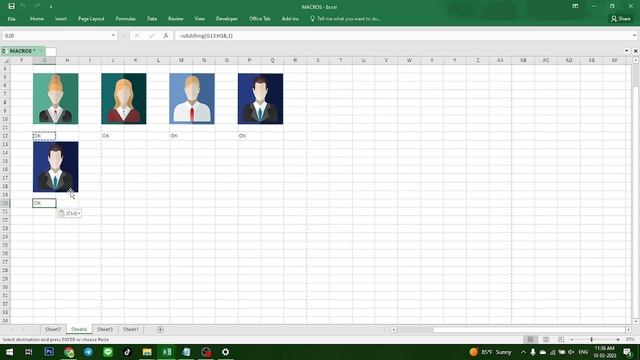This screenshot has width=640, height=360.
Task: Select the blonde woman in red jacket picture
Action: pos(124,99)
